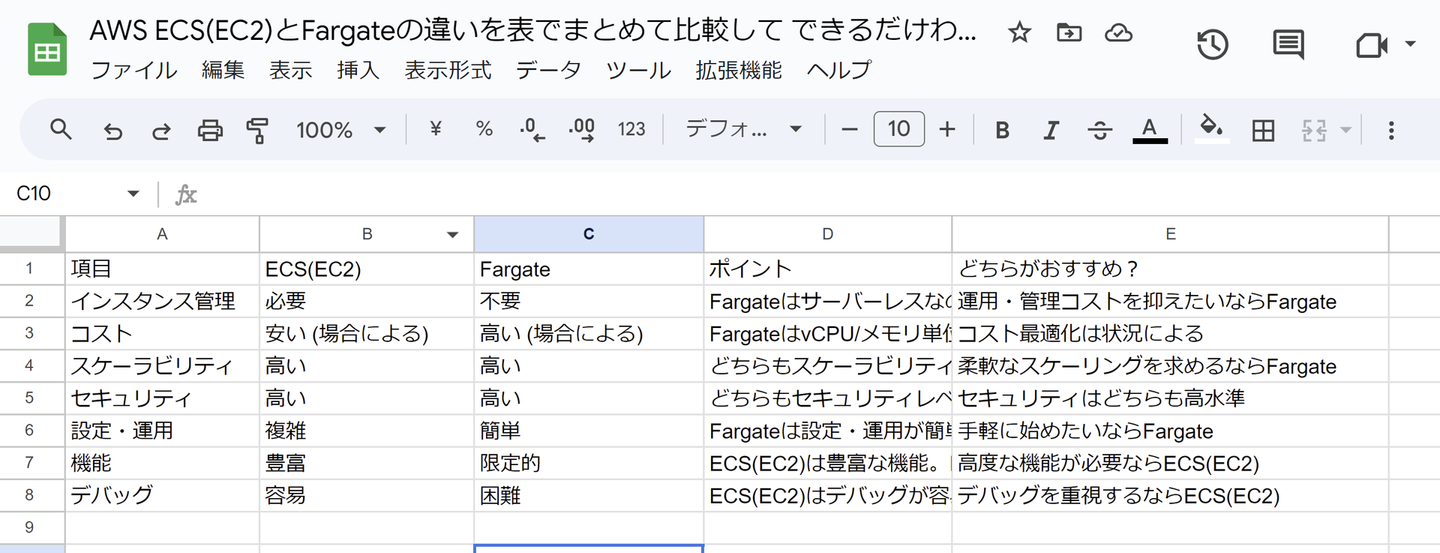Decrease decimal places
1440x553 pixels.
click(x=532, y=129)
